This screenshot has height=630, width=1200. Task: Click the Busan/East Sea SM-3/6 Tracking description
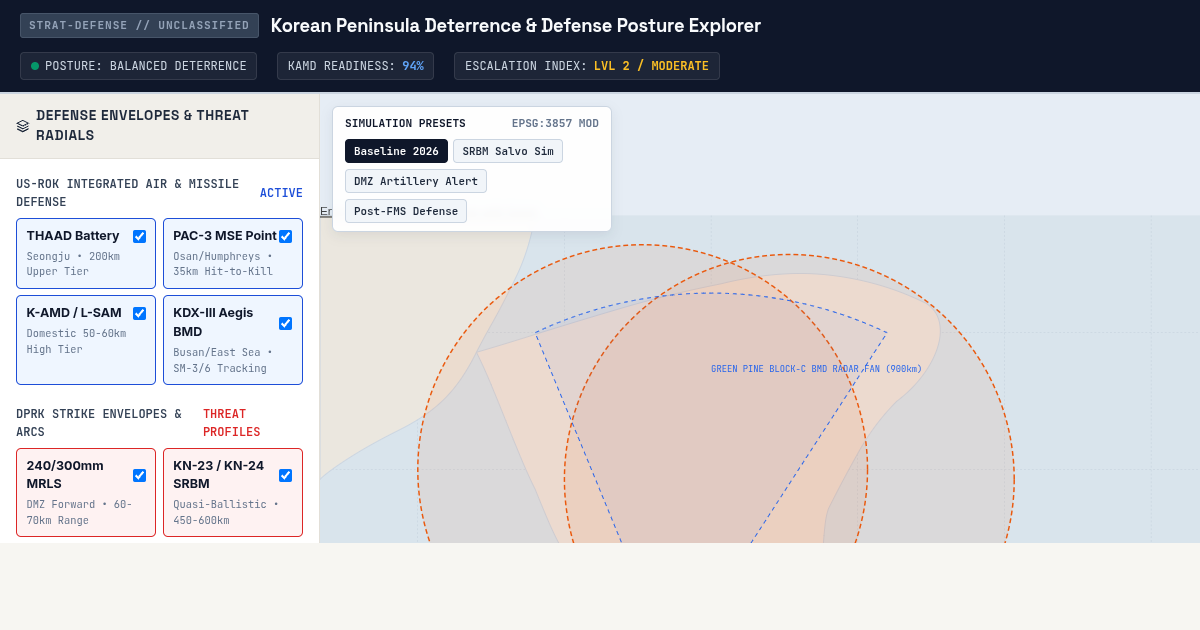(223, 360)
